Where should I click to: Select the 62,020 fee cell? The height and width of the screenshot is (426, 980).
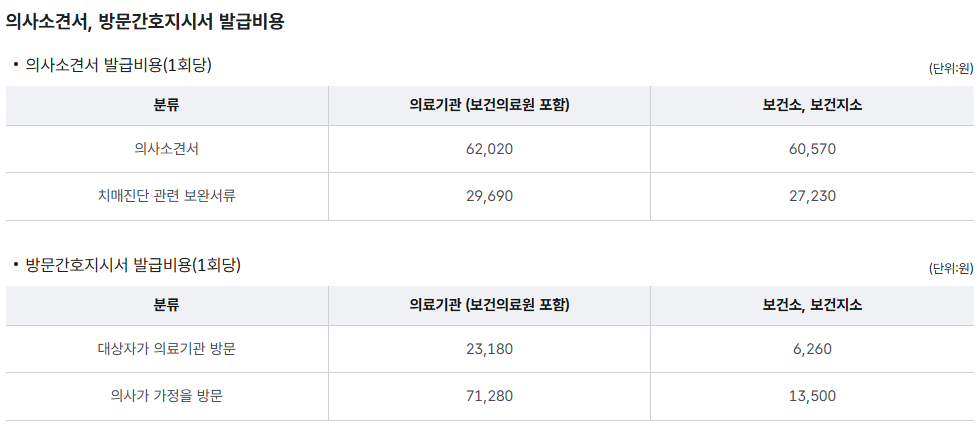click(489, 149)
